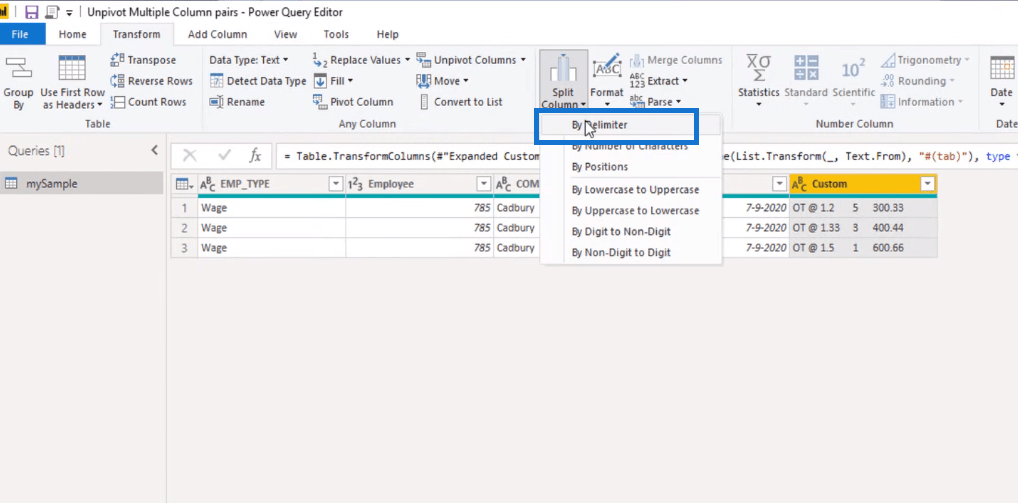Screen dimensions: 1018x503
Task: Click the Split Column icon
Action: click(563, 69)
